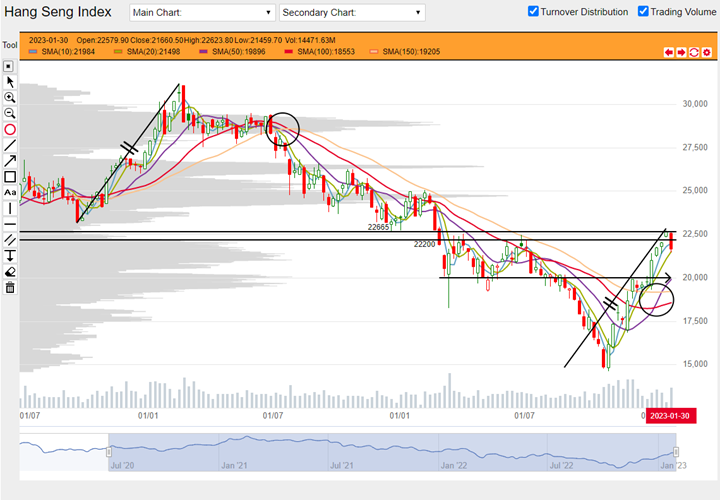
Task: Click the 15,000 price axis label
Action: [695, 364]
